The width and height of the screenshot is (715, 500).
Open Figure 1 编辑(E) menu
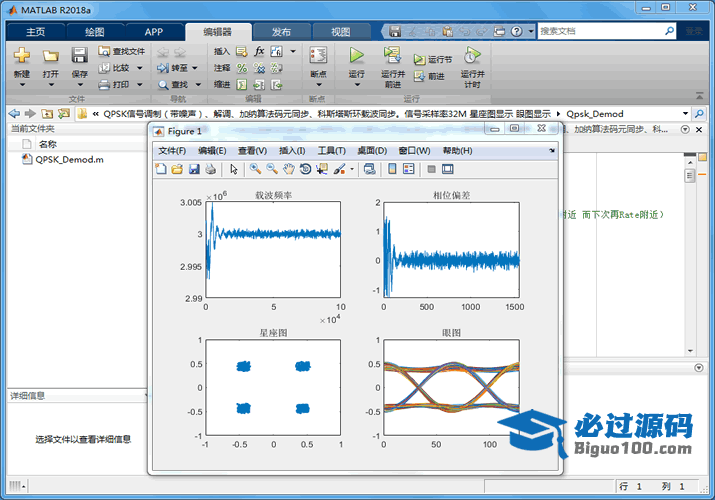click(212, 150)
